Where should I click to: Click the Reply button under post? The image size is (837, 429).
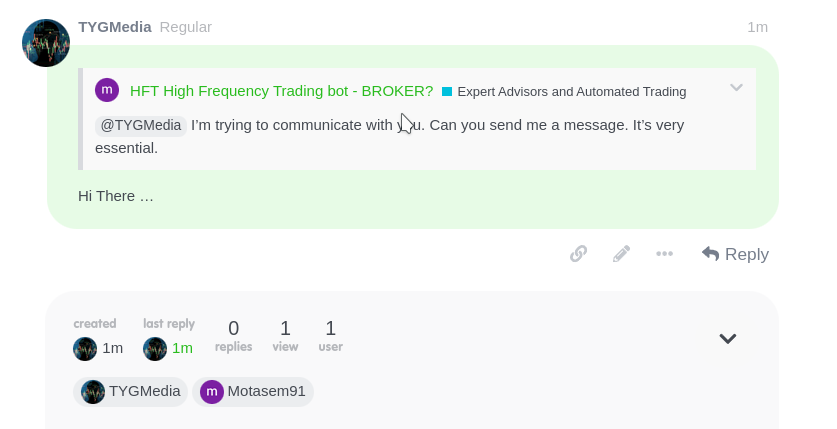pos(735,254)
